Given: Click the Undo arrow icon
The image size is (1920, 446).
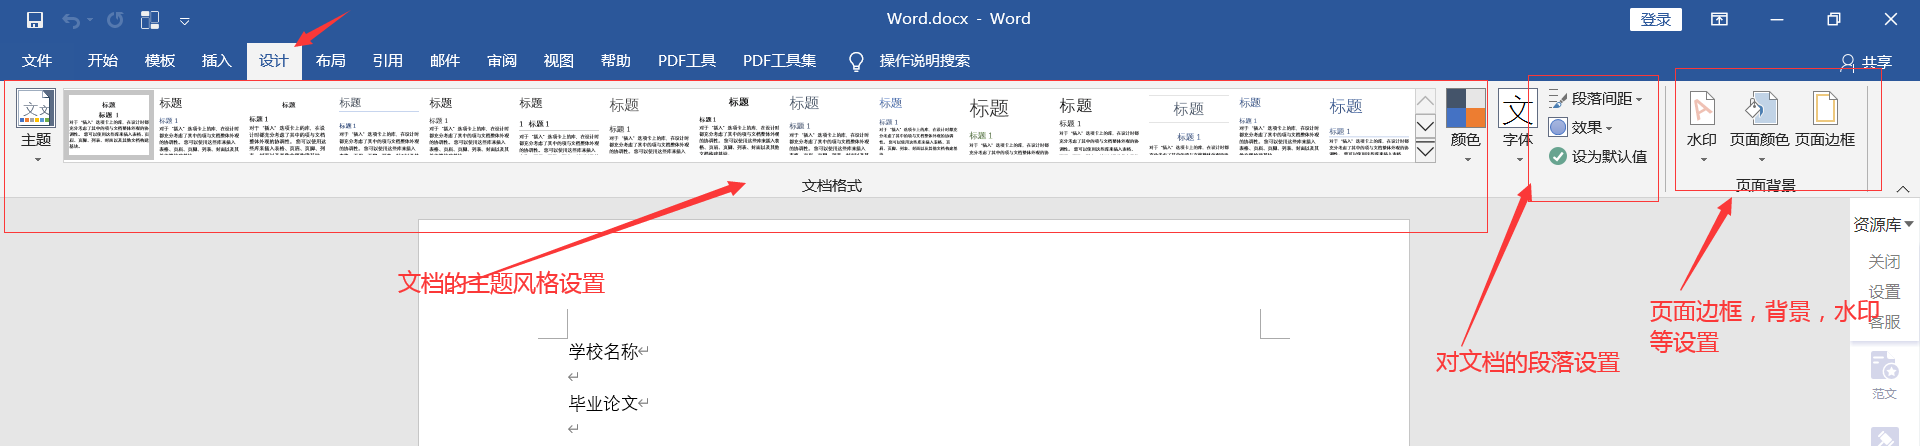Looking at the screenshot, I should click(x=71, y=20).
